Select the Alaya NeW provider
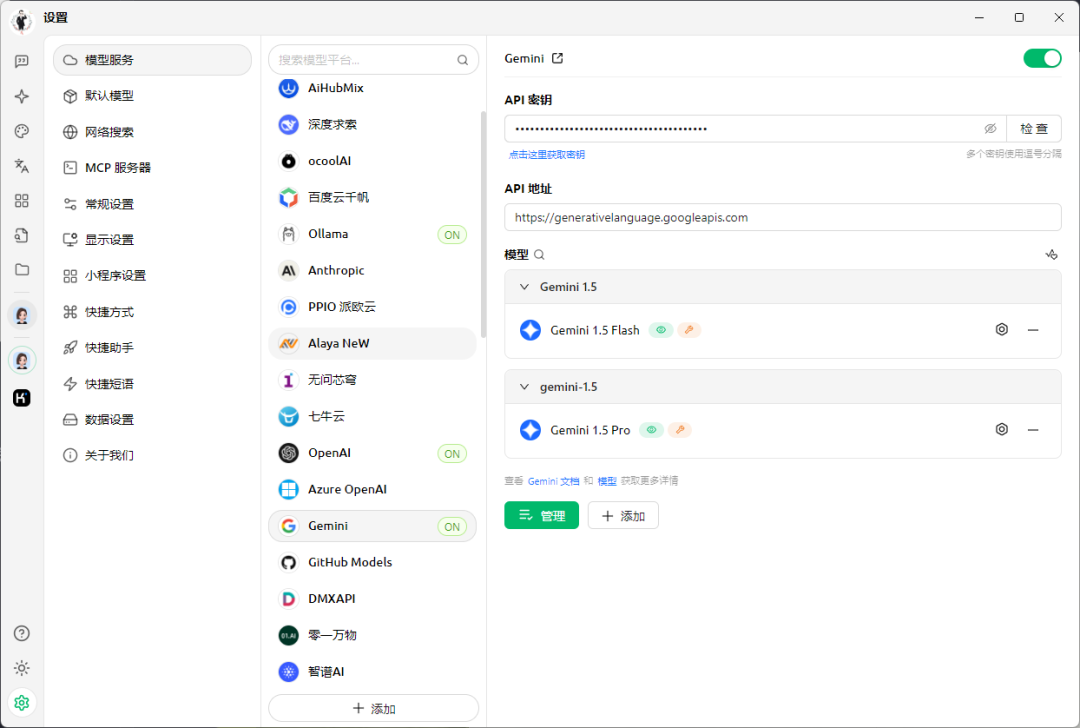The height and width of the screenshot is (728, 1080). coord(372,343)
